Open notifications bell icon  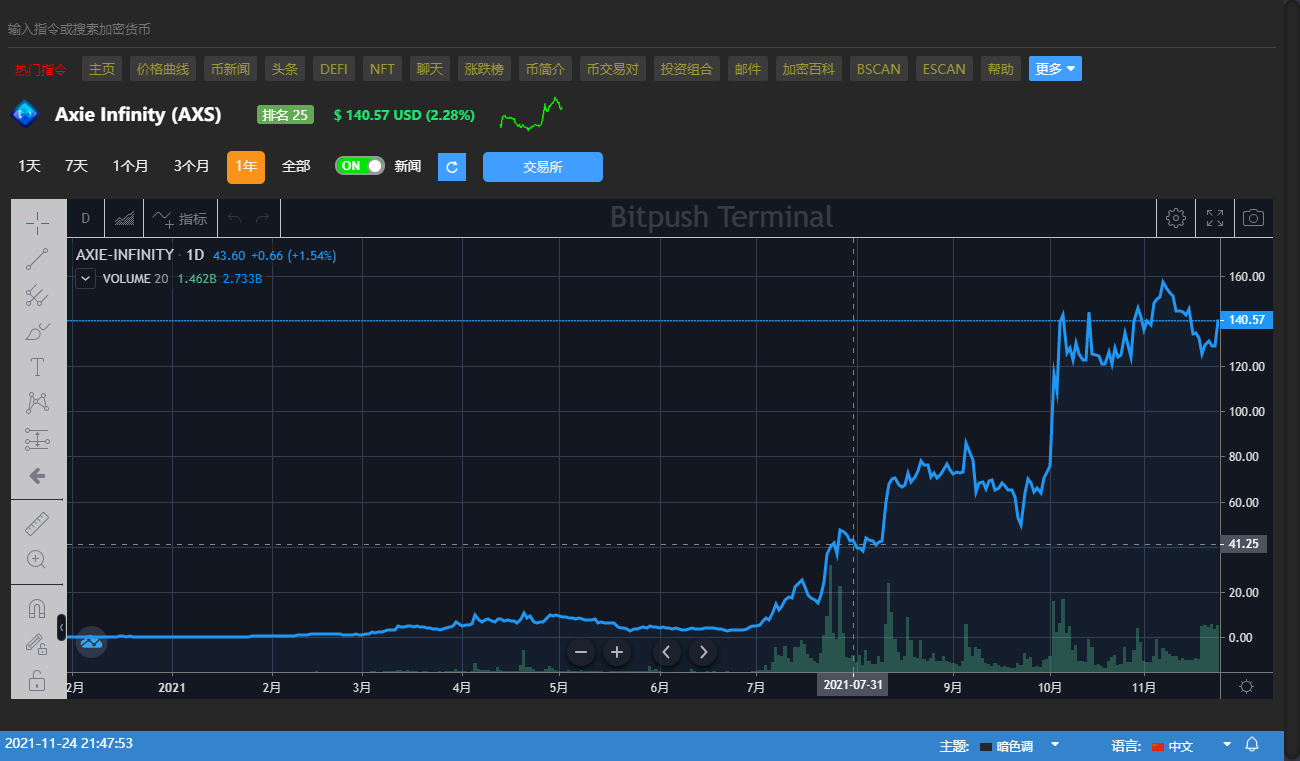pyautogui.click(x=1252, y=745)
